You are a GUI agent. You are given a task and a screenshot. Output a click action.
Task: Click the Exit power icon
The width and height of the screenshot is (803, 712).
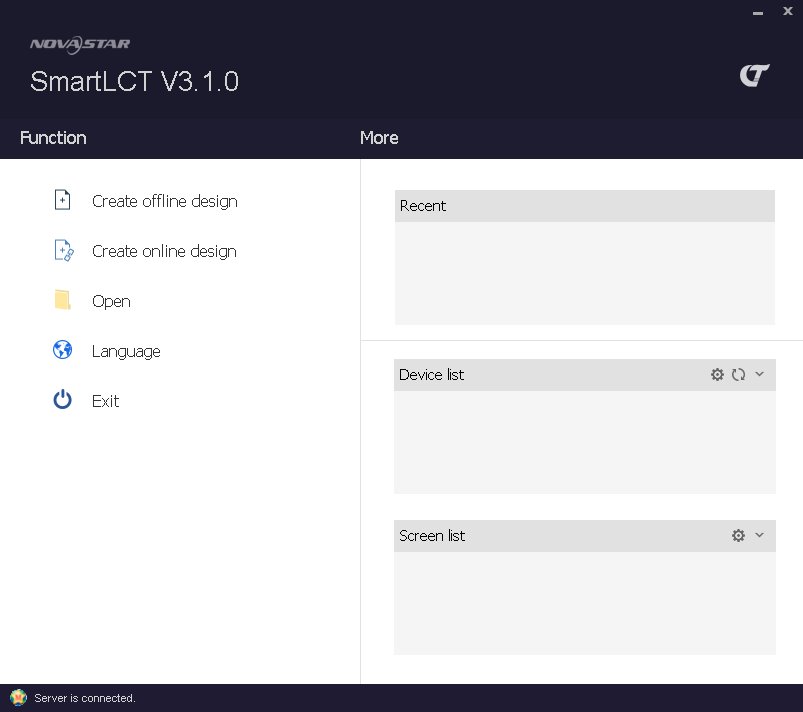(62, 400)
